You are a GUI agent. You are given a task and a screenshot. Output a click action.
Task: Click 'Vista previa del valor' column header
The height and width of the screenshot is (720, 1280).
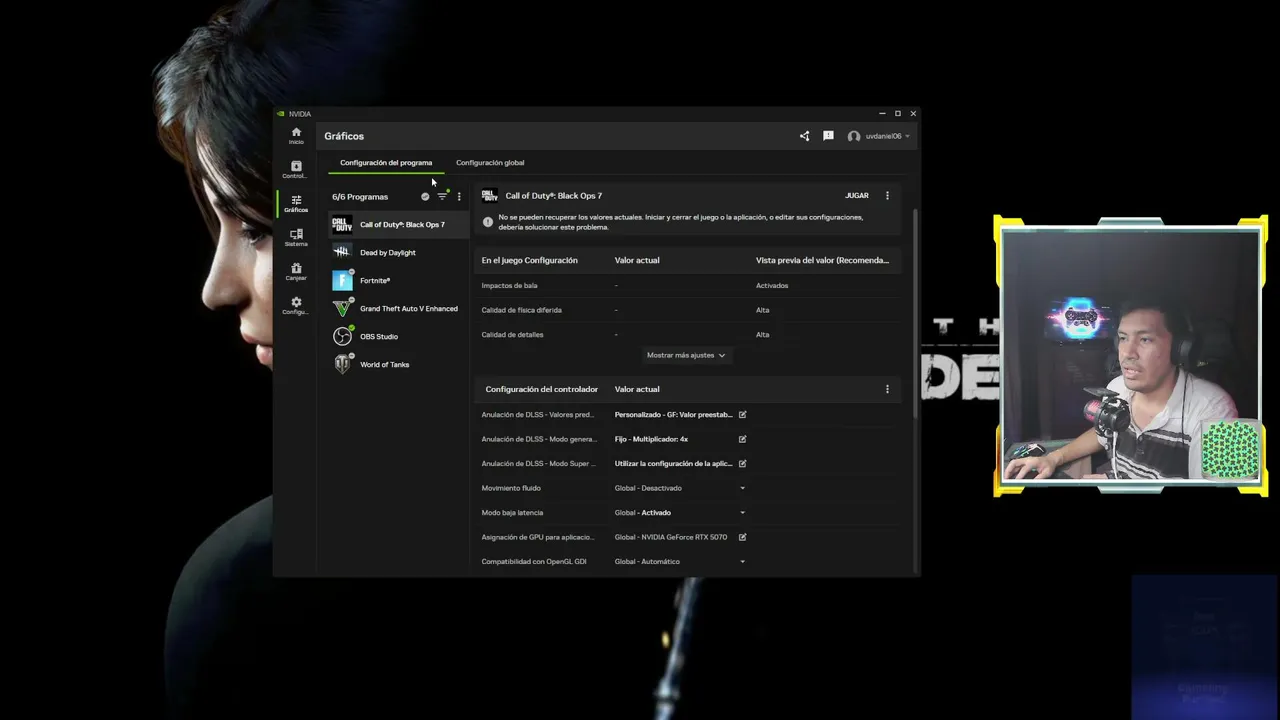point(822,260)
